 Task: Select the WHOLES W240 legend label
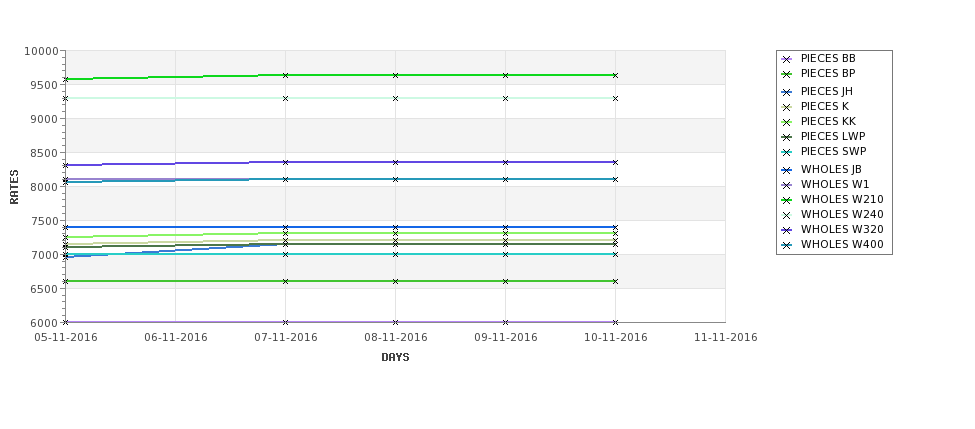[x=842, y=214]
